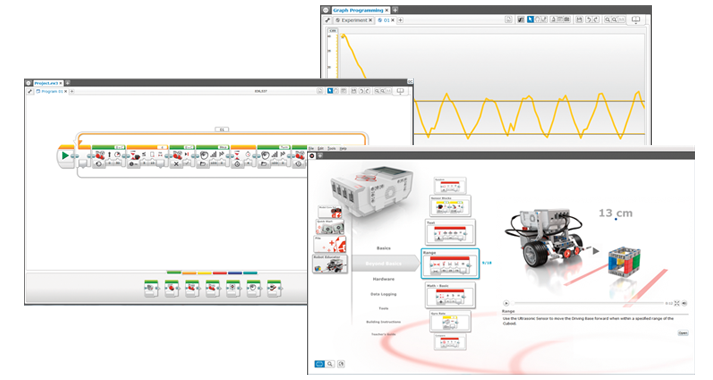Viewport: 713px width, 380px height.
Task: Select the blue pointer tool in graph toolbar
Action: point(530,20)
